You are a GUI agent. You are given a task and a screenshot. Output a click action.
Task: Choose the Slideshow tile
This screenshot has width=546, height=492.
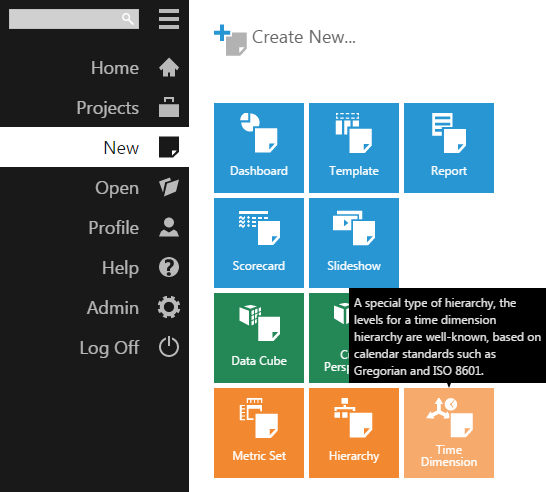354,243
